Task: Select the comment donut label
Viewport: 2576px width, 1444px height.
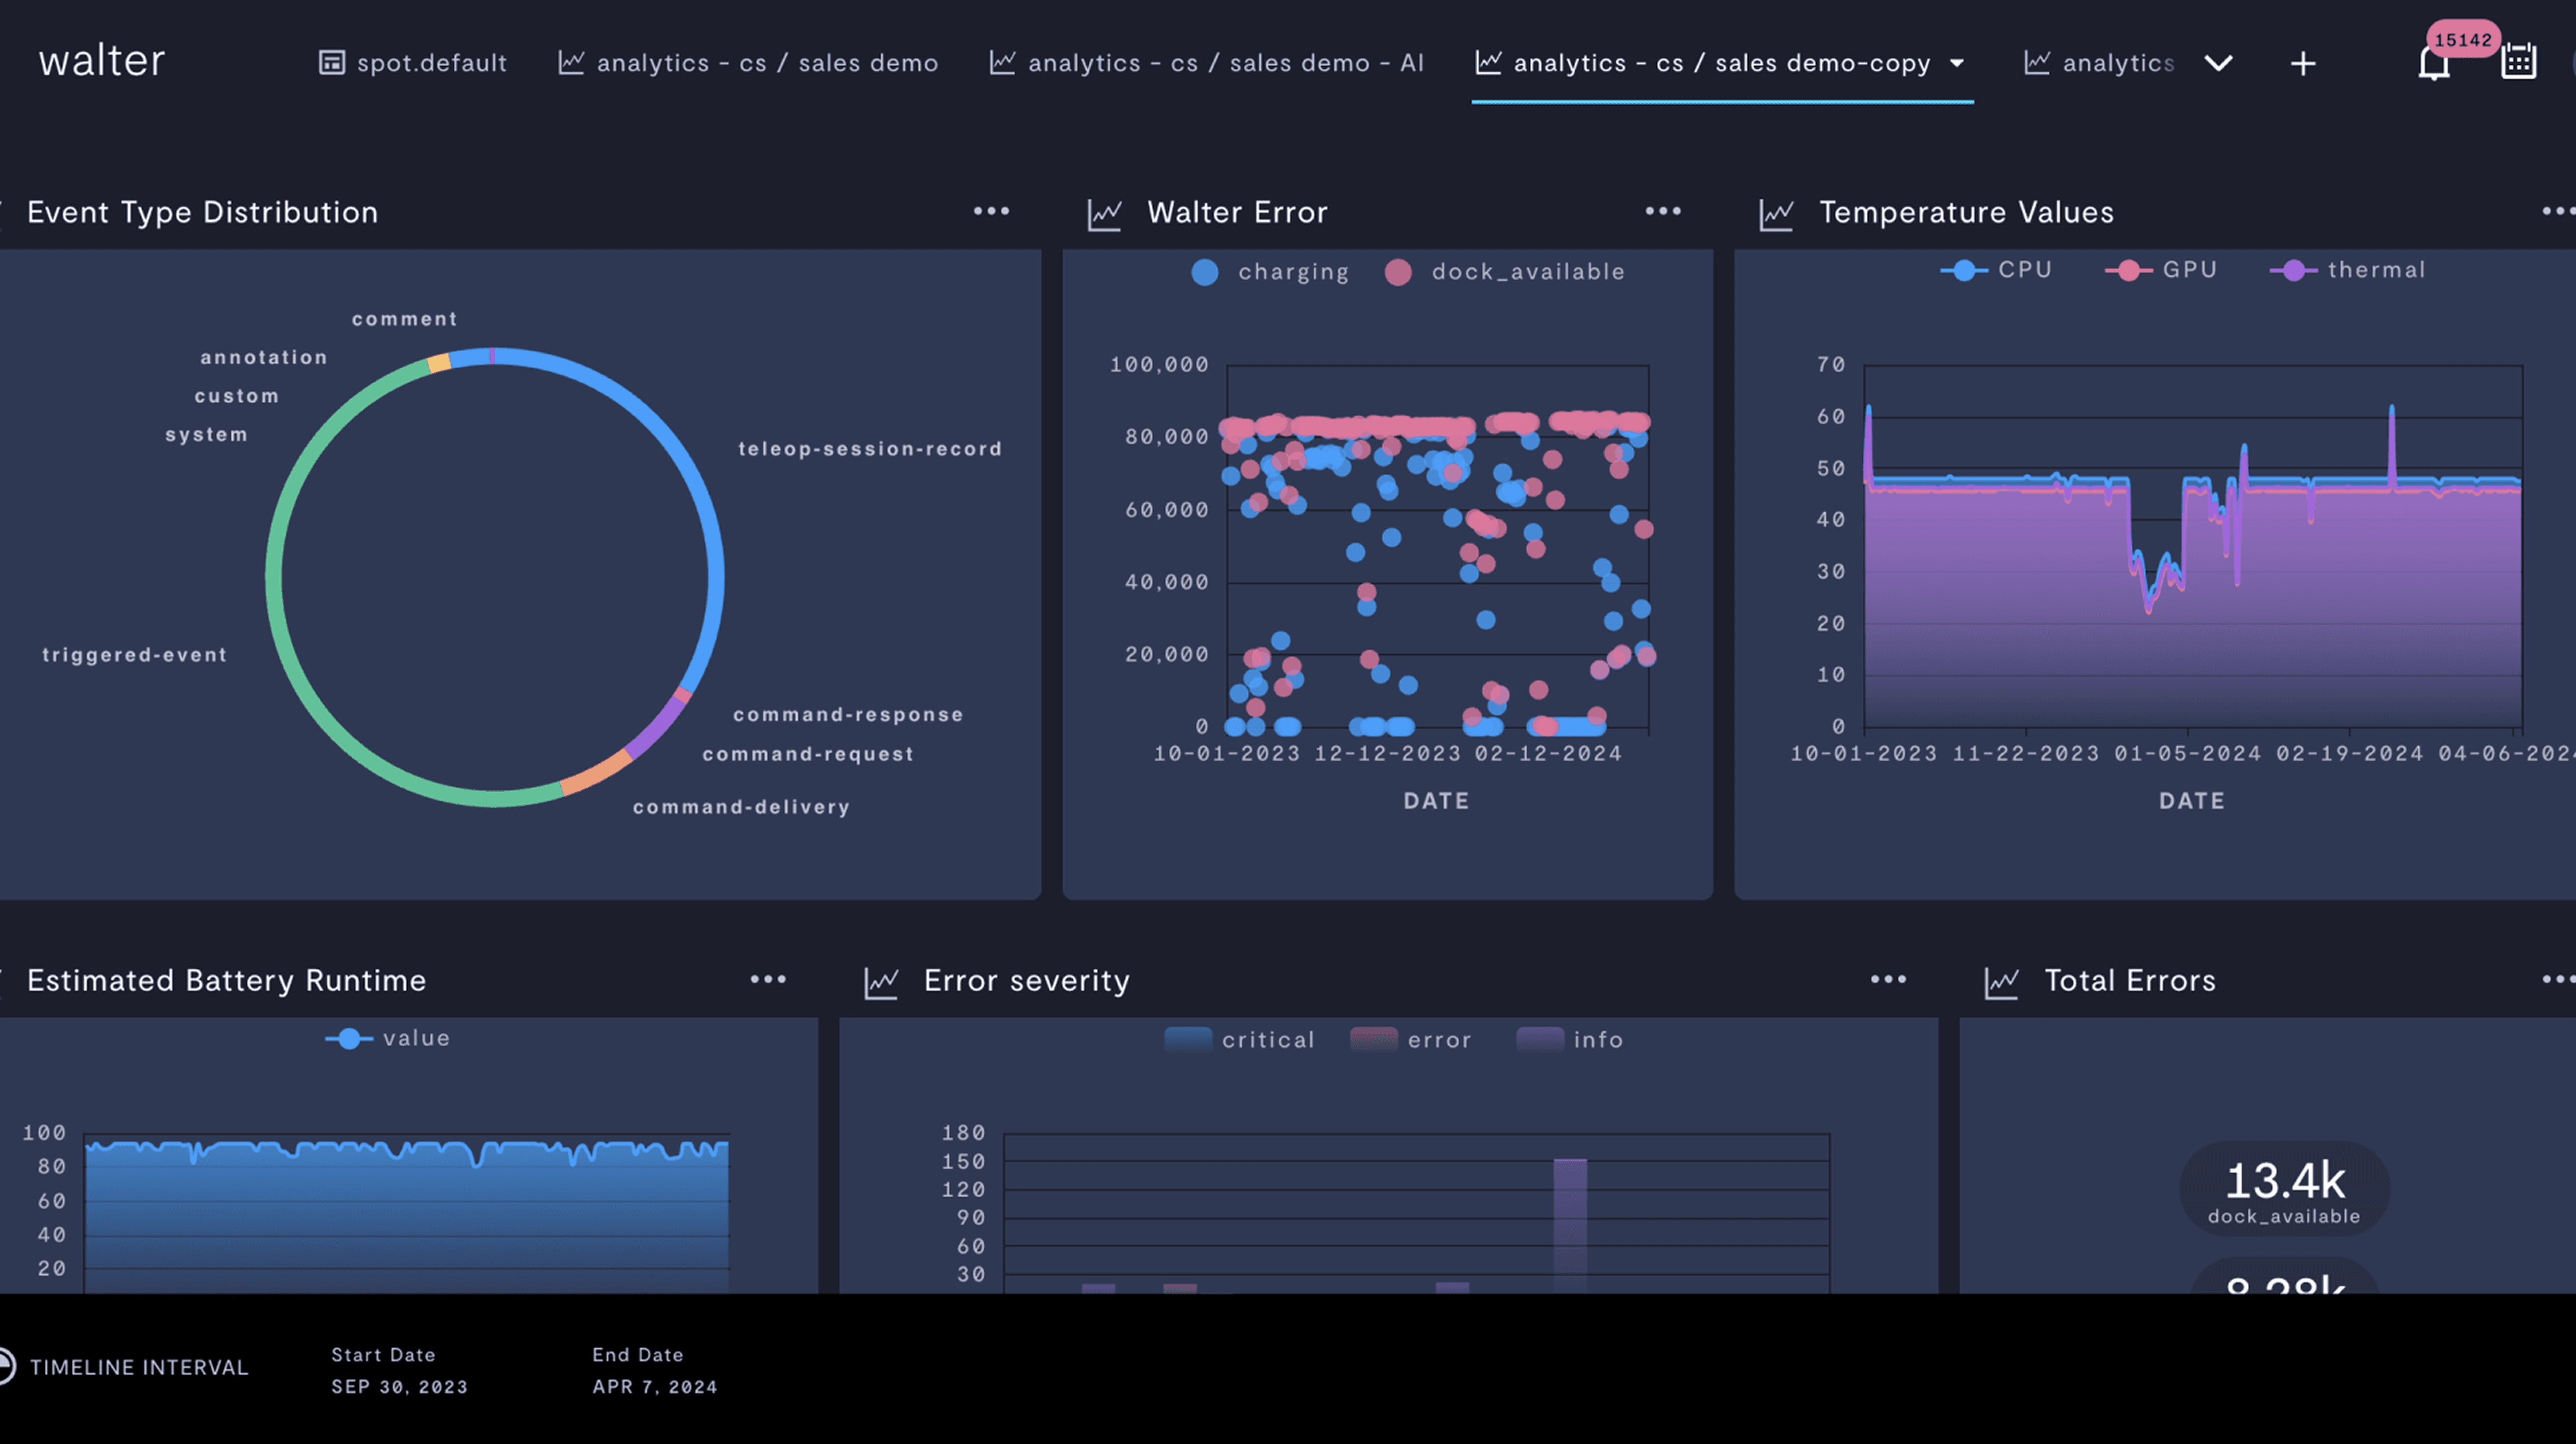Action: point(404,319)
